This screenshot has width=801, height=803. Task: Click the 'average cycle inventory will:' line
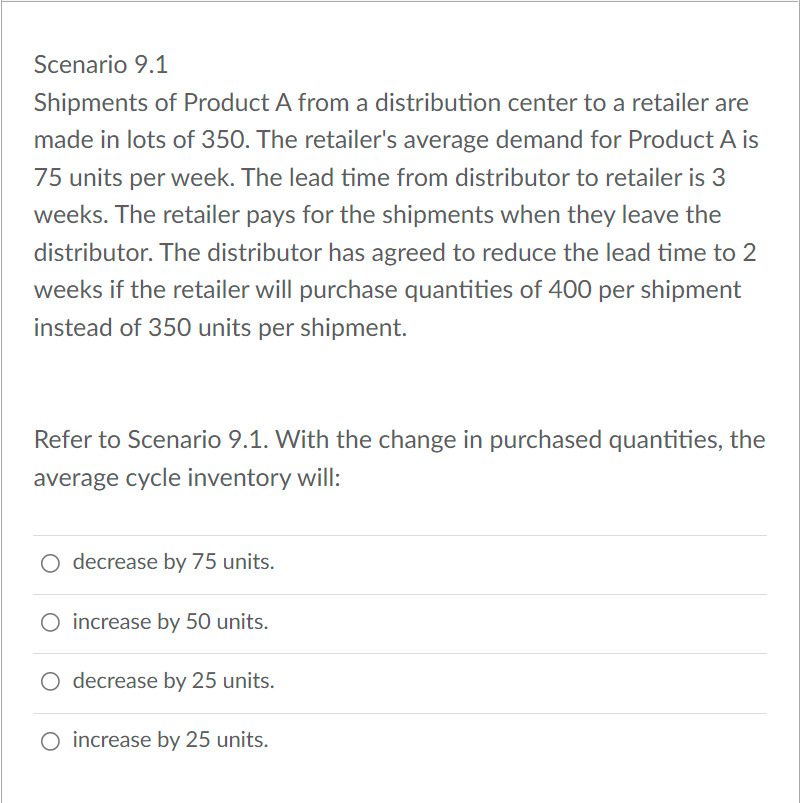pos(187,478)
